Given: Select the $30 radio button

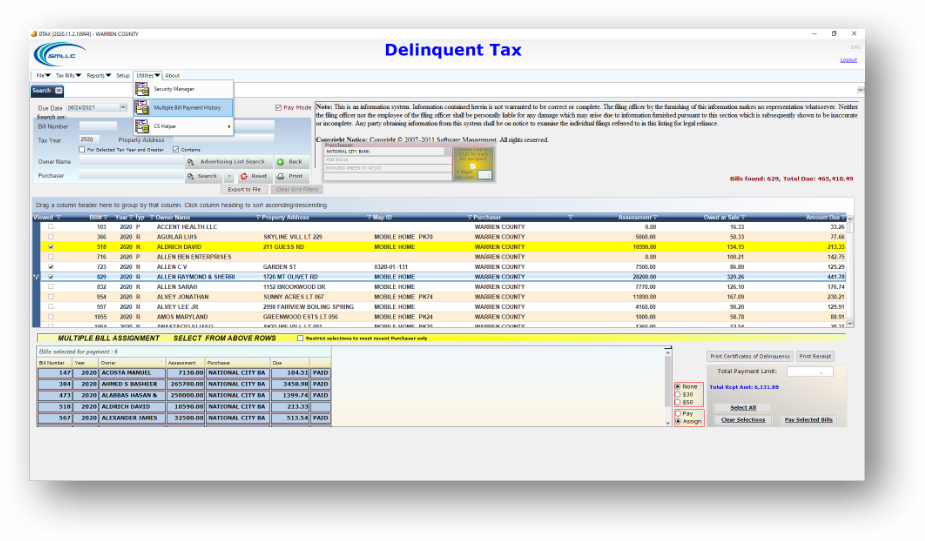Looking at the screenshot, I should point(678,394).
